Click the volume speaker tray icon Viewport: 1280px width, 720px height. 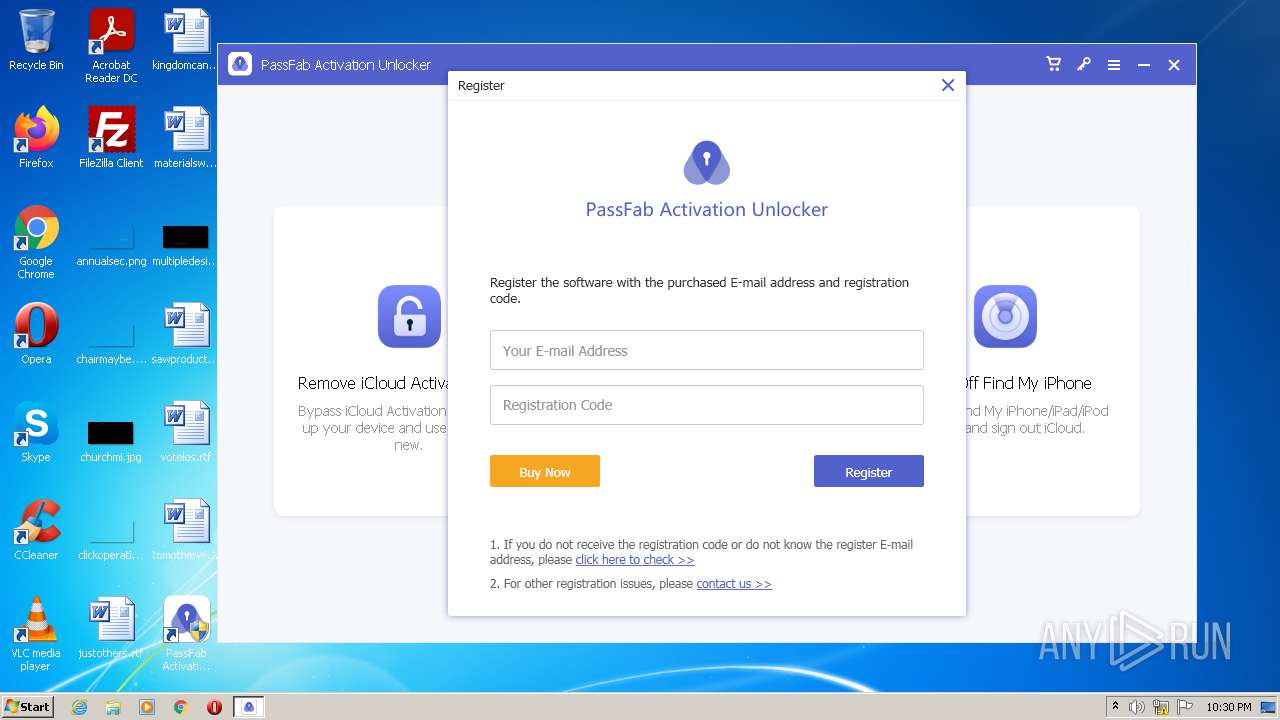point(1137,707)
